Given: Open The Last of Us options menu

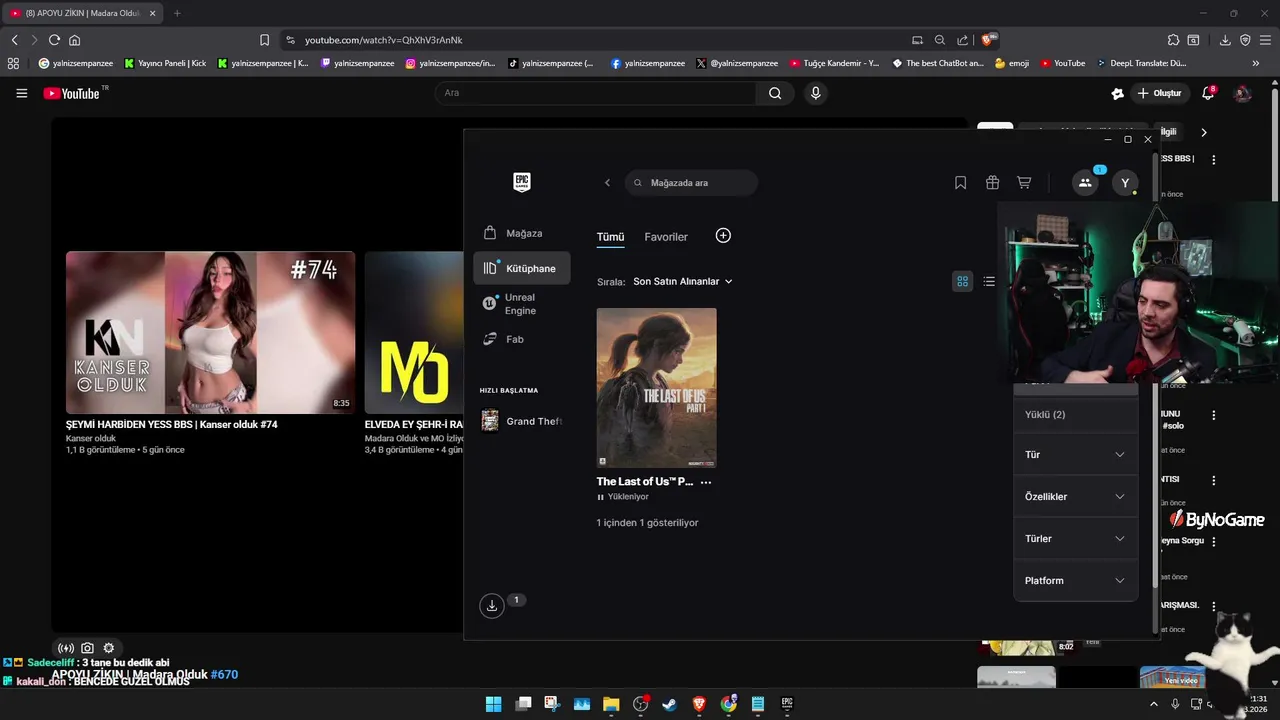Looking at the screenshot, I should click(x=706, y=482).
